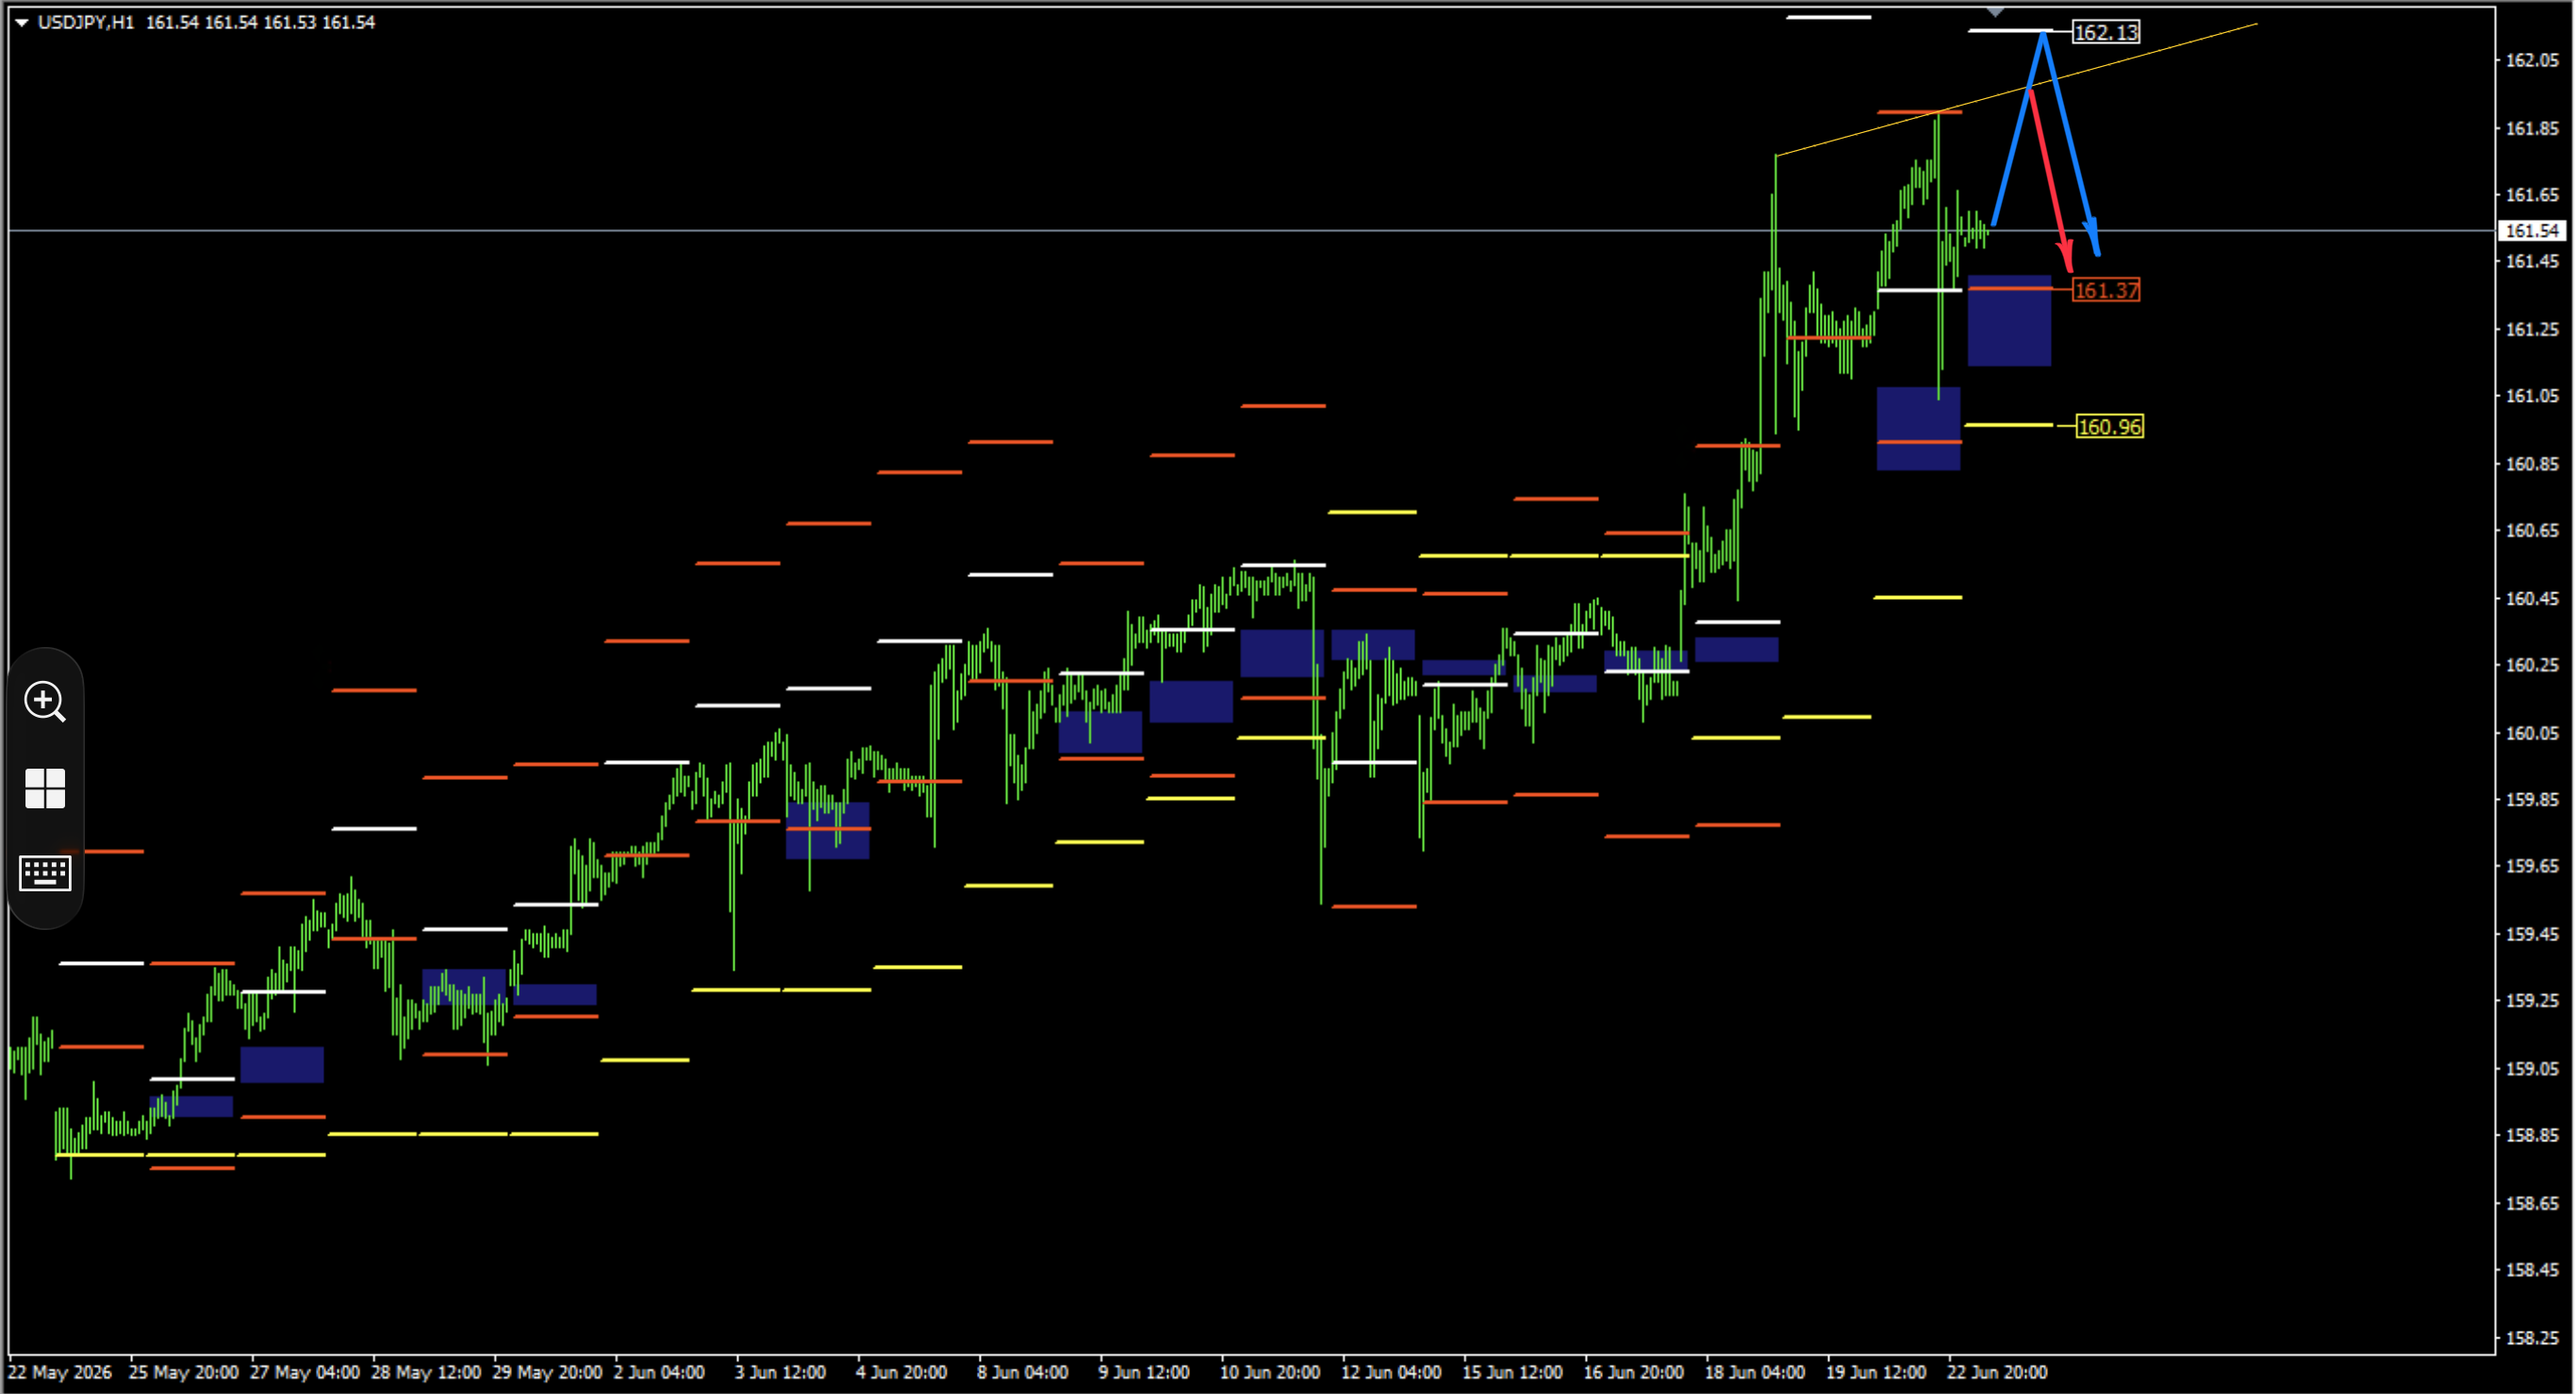
Task: Expand the USDJPY,H1 chart title arrow
Action: [x=21, y=22]
